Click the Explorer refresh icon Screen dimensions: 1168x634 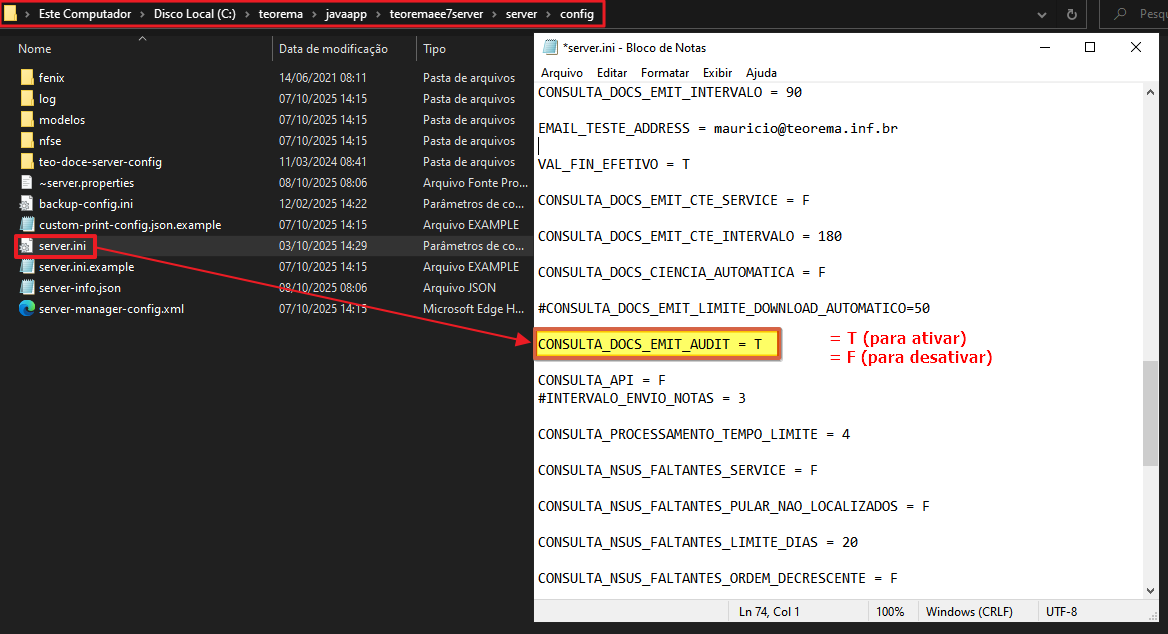click(x=1071, y=14)
